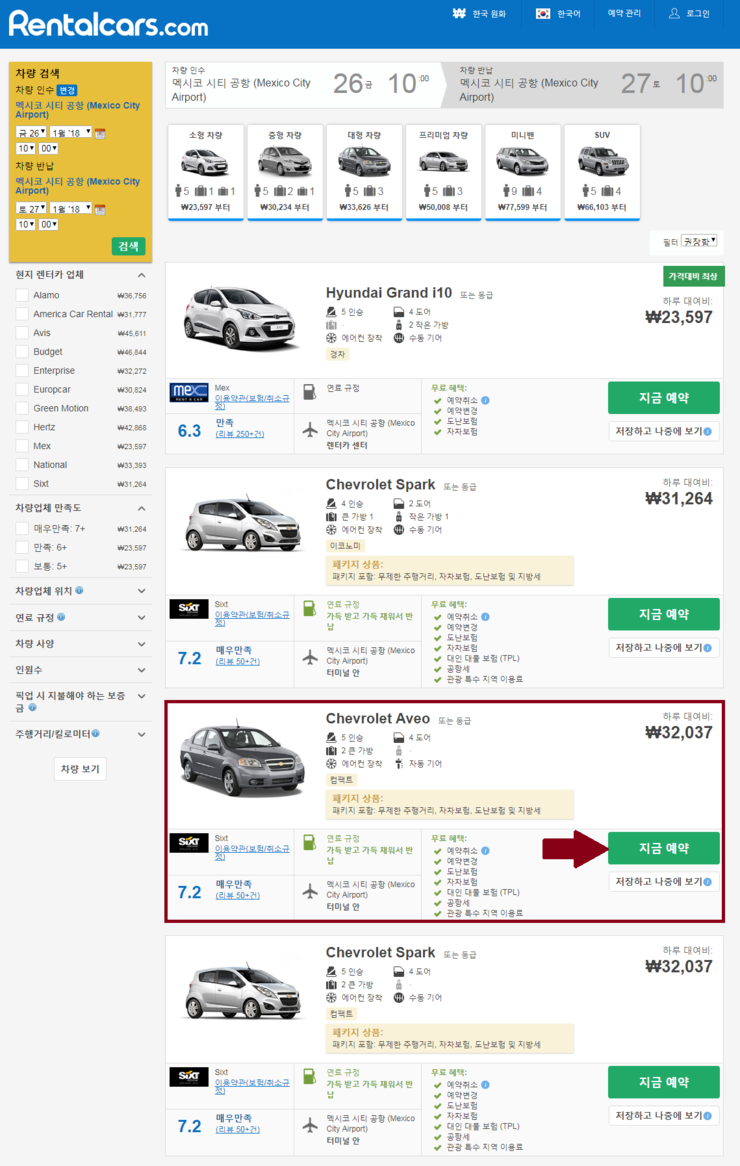The width and height of the screenshot is (740, 1166).
Task: Expand the 인원수 filter section
Action: coord(141,670)
